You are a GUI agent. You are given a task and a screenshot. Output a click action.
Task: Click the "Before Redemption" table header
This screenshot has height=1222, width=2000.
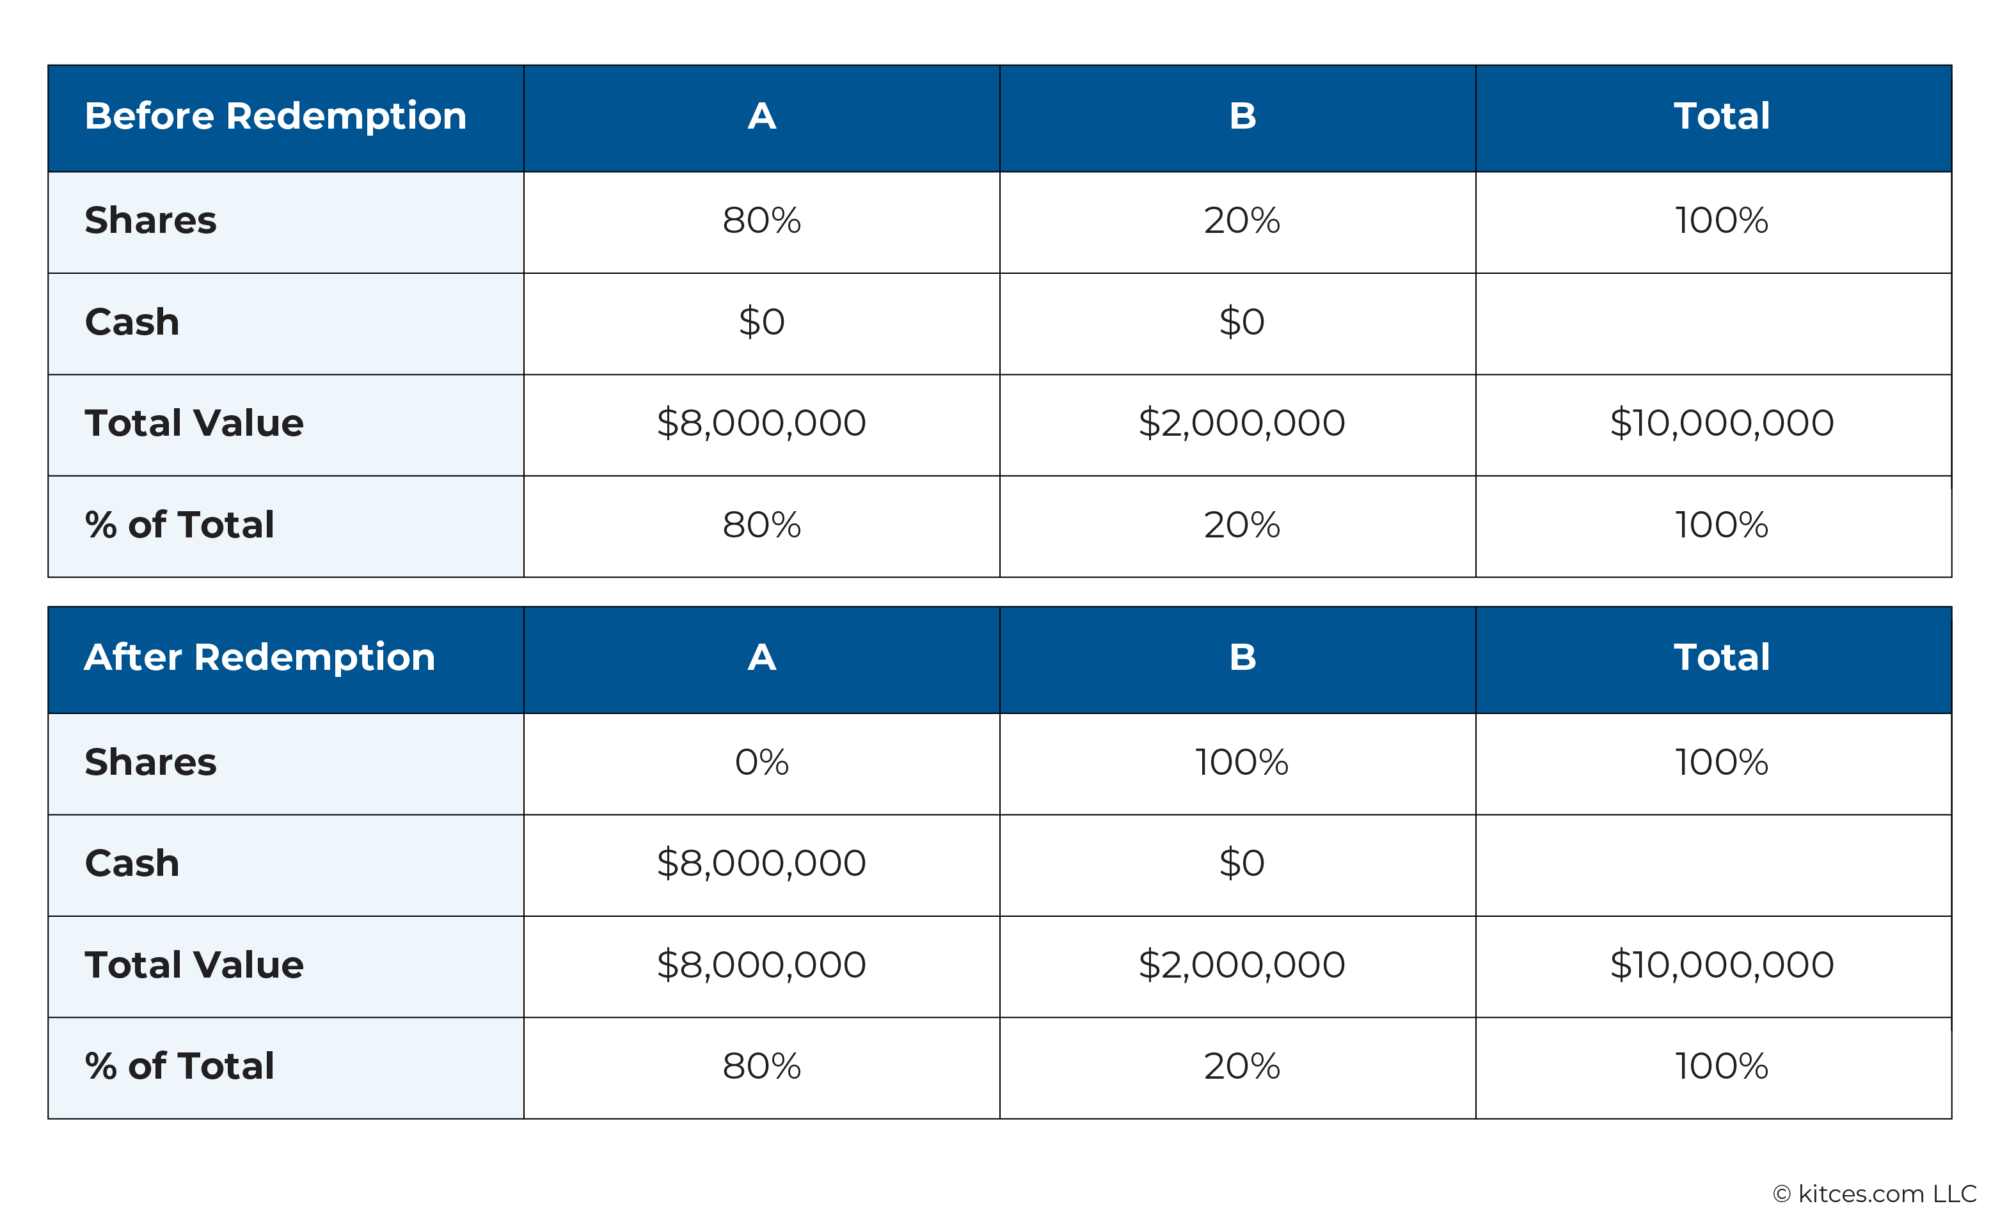coord(275,117)
